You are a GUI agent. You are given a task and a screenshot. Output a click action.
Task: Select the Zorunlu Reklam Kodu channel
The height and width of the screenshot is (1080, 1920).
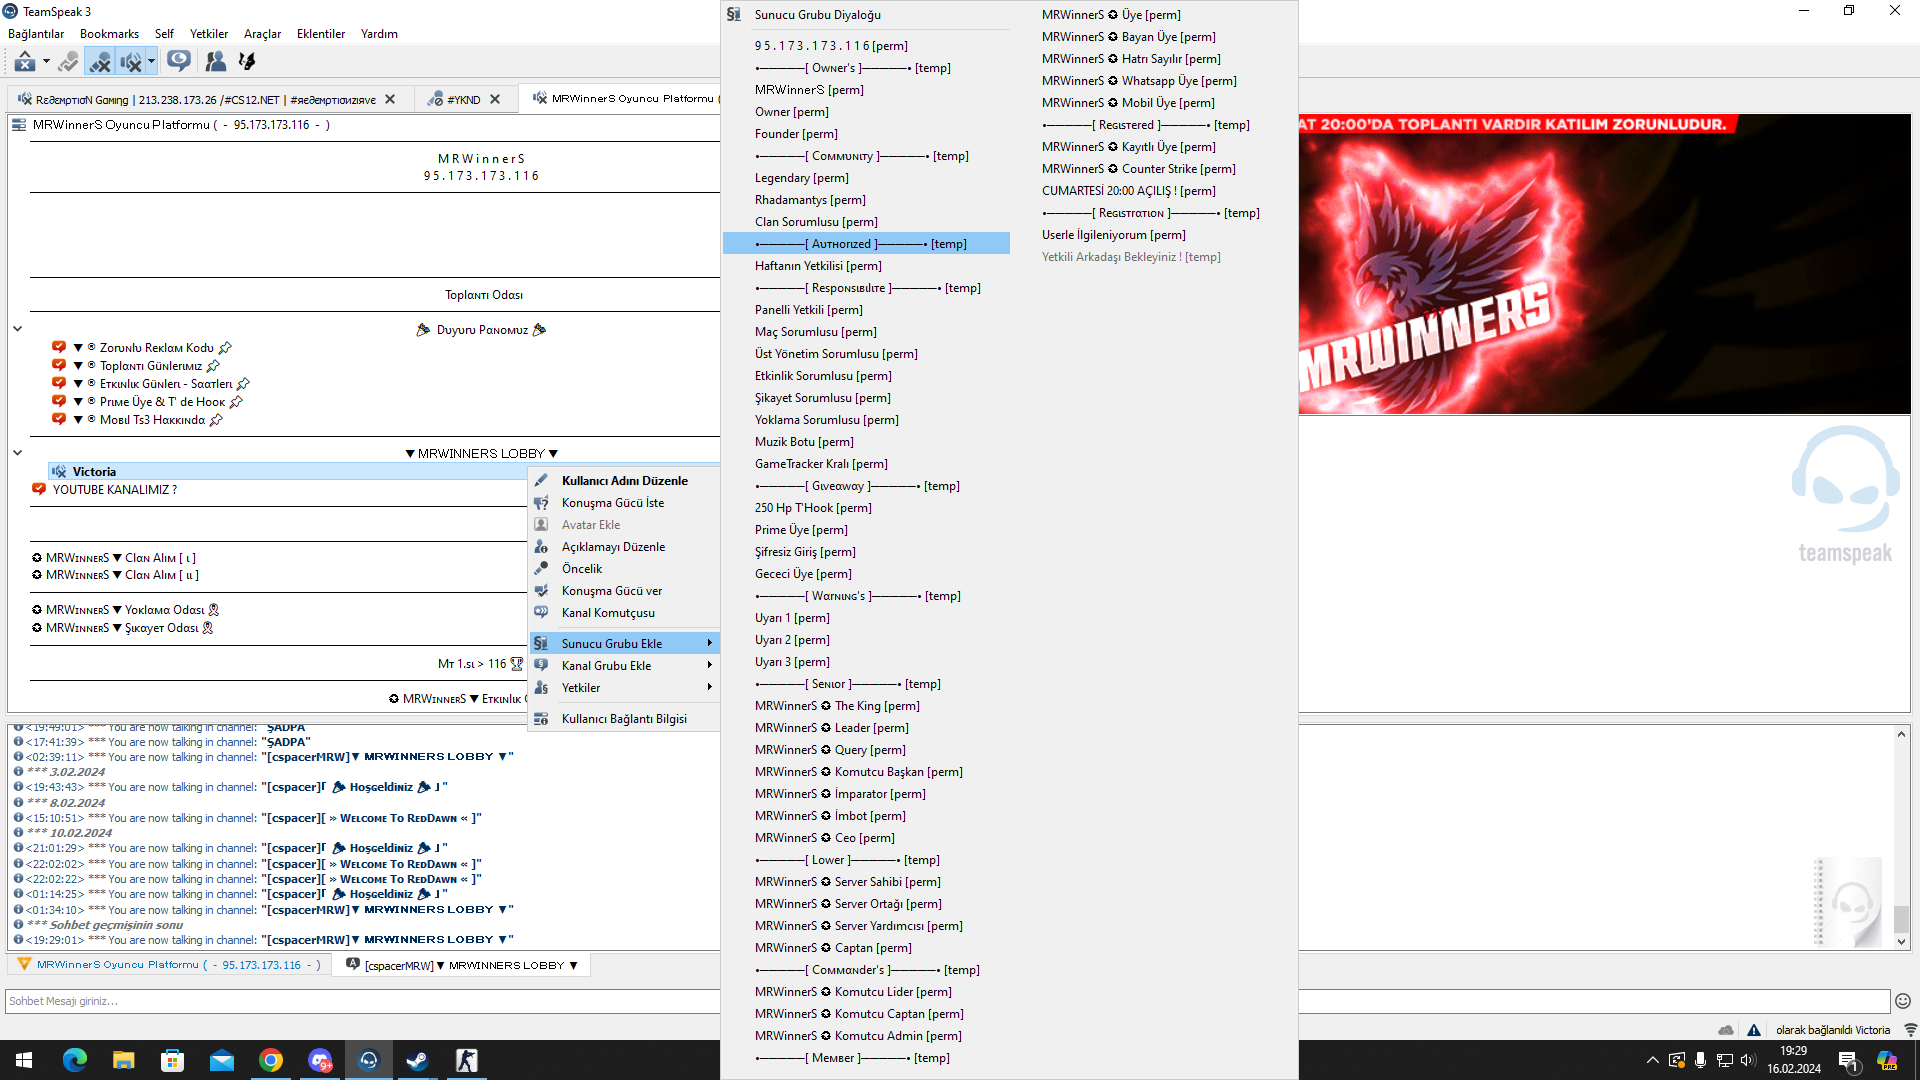pos(157,348)
